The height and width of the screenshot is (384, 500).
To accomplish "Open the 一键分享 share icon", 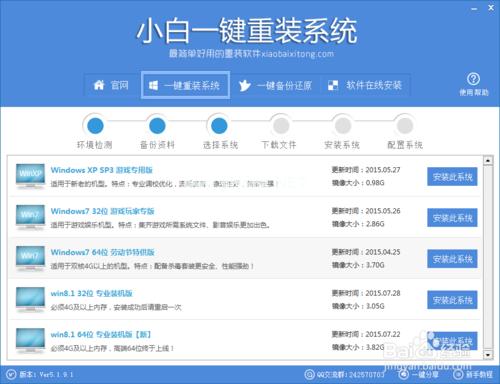I will pyautogui.click(x=403, y=374).
